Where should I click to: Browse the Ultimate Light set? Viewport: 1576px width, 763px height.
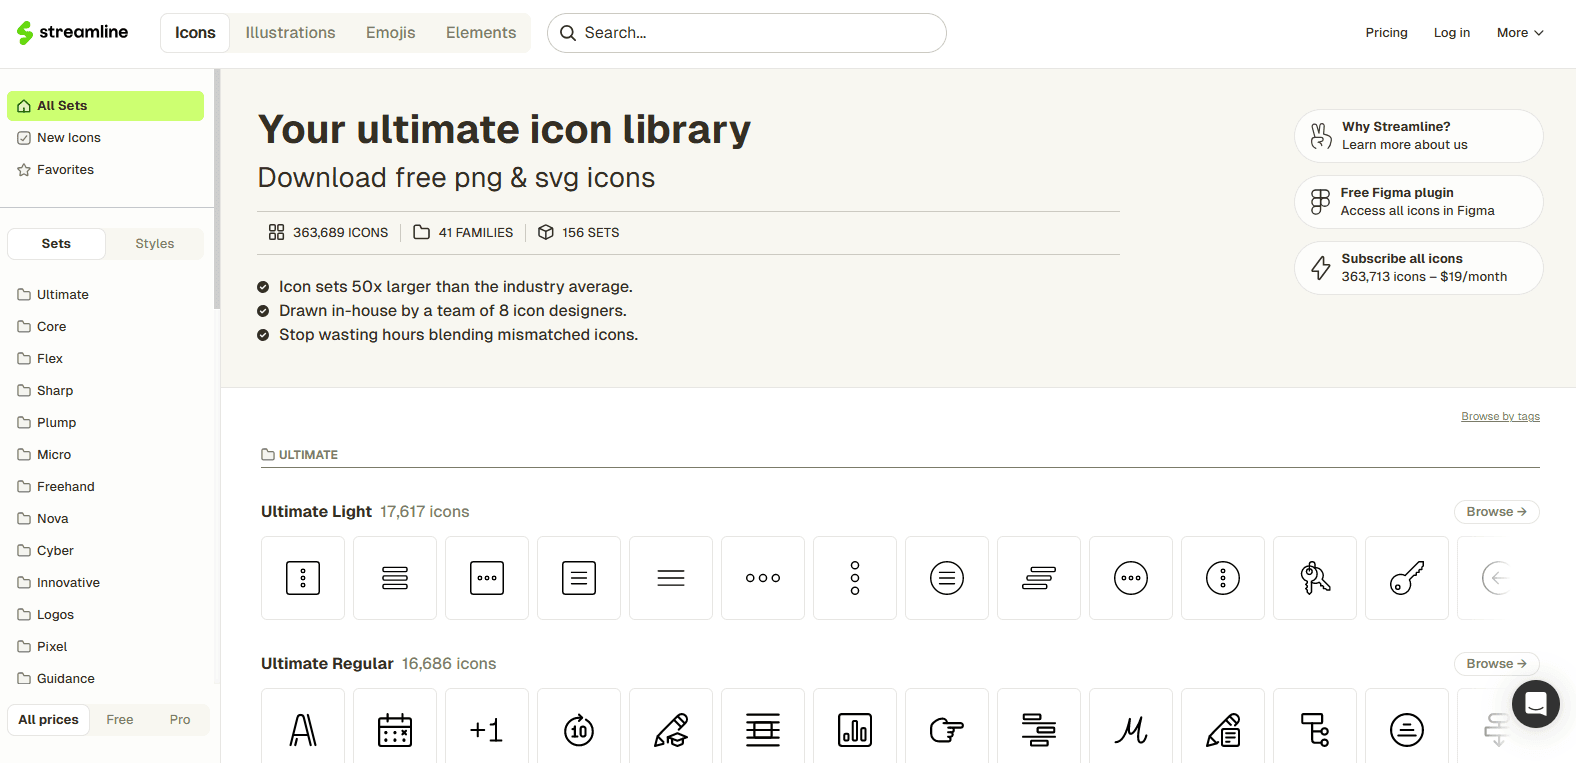(1496, 512)
